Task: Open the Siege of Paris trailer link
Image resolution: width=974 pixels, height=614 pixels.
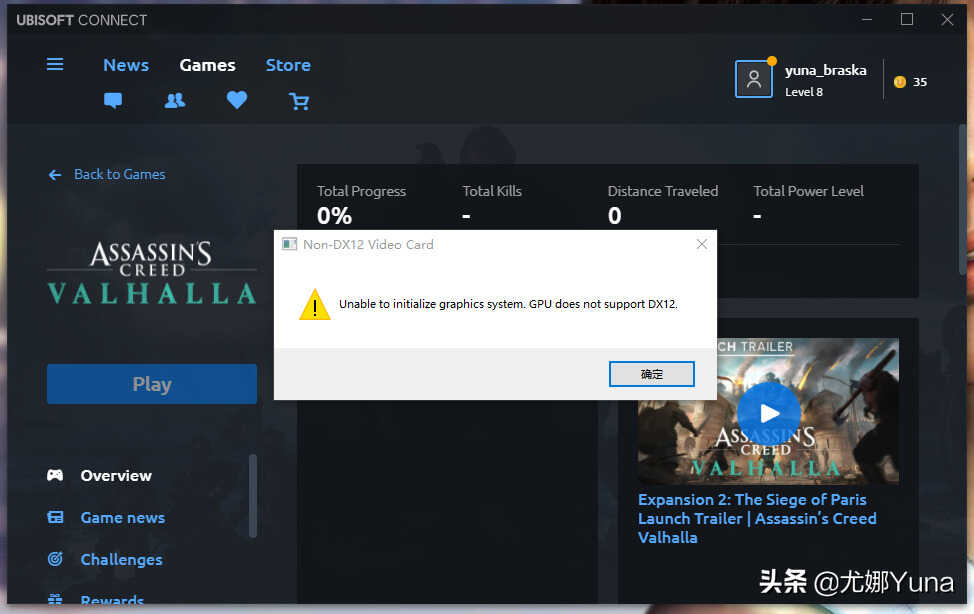Action: [757, 518]
